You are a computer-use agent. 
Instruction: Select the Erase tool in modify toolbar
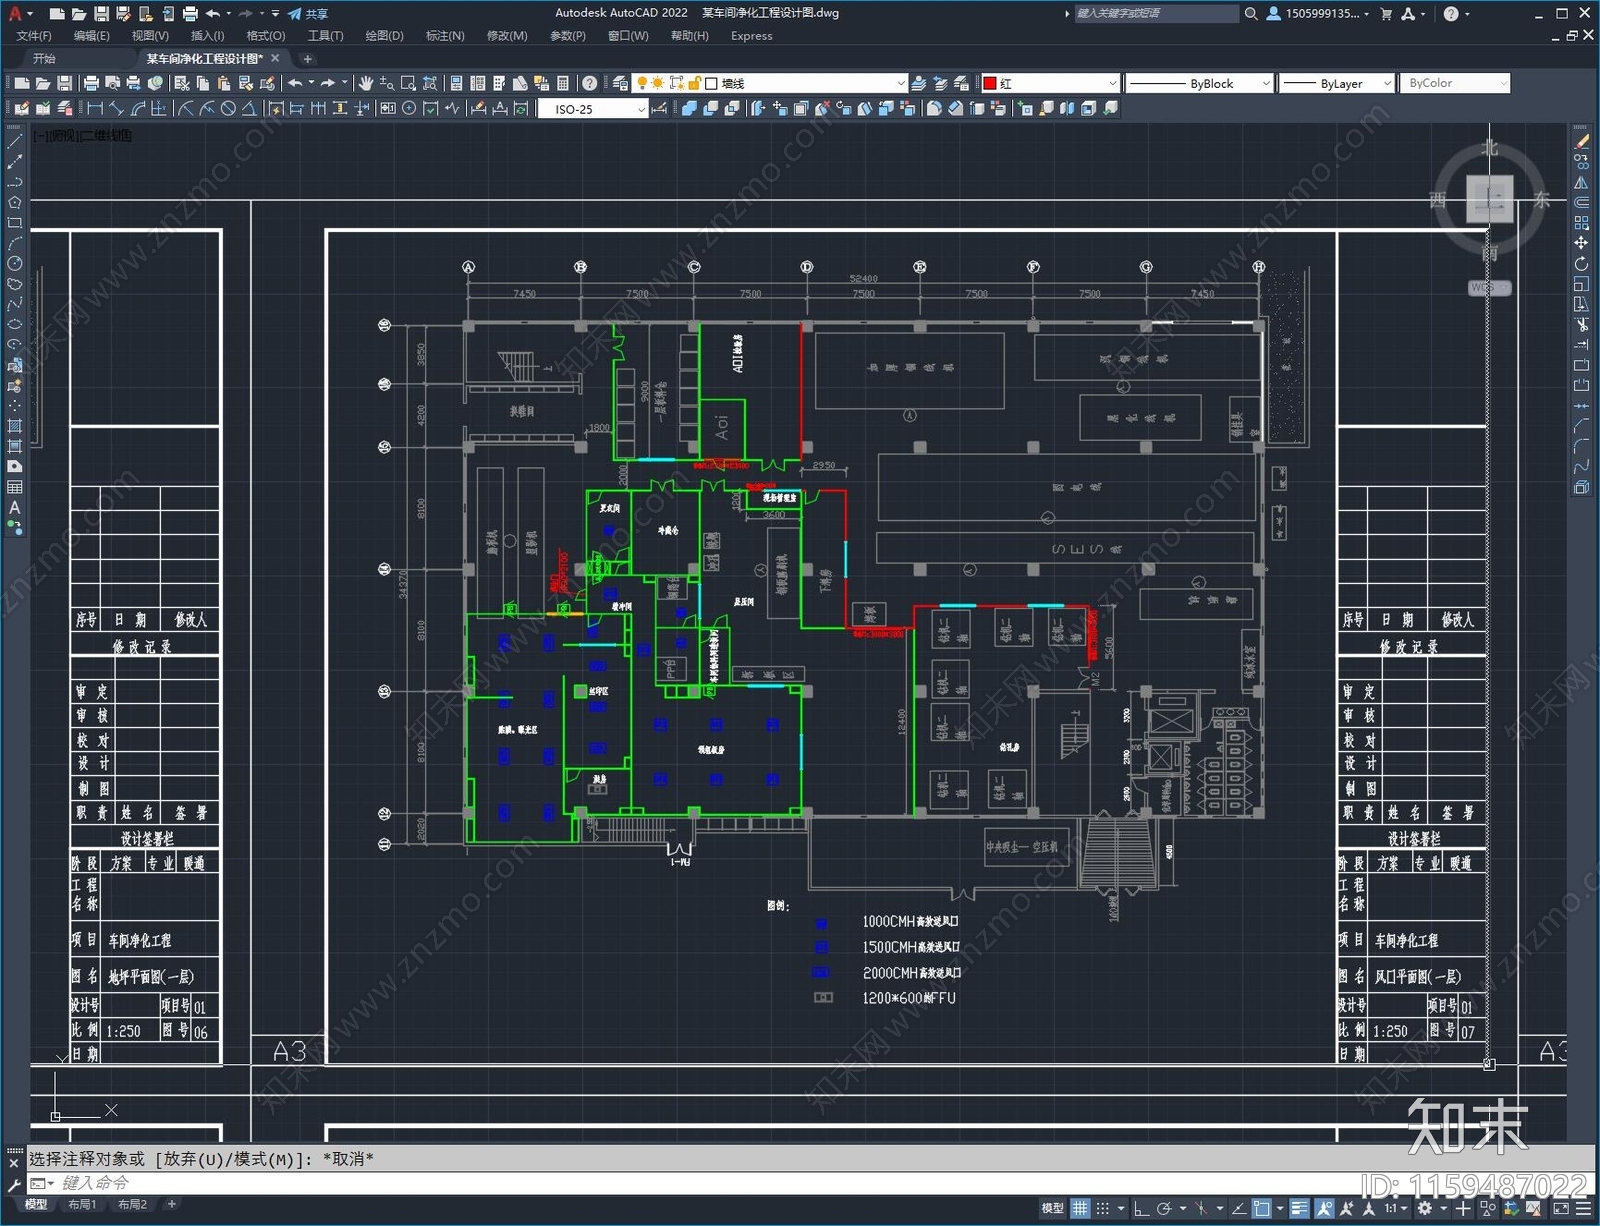[1581, 142]
